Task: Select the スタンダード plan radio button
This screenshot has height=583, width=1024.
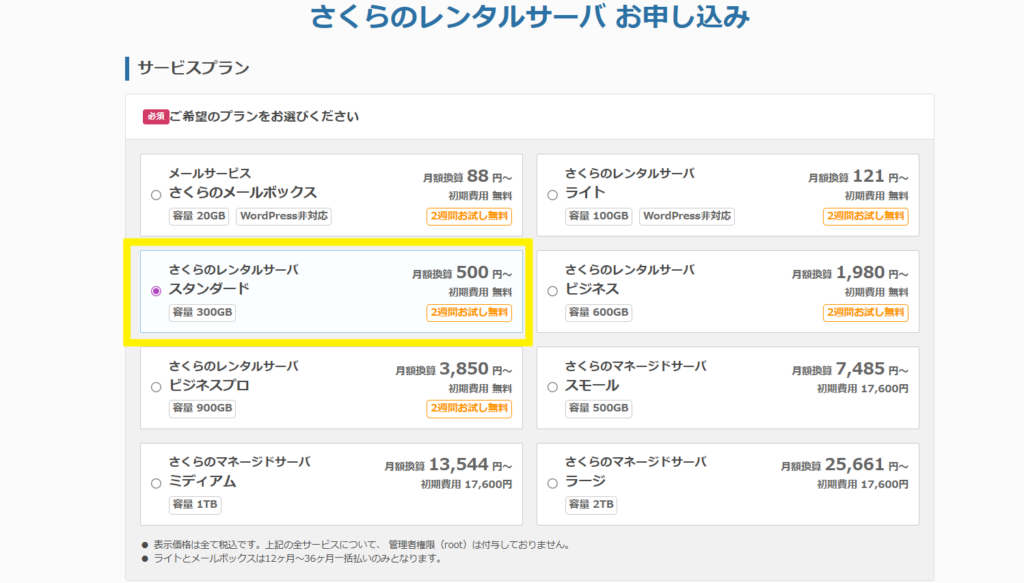Action: (155, 291)
